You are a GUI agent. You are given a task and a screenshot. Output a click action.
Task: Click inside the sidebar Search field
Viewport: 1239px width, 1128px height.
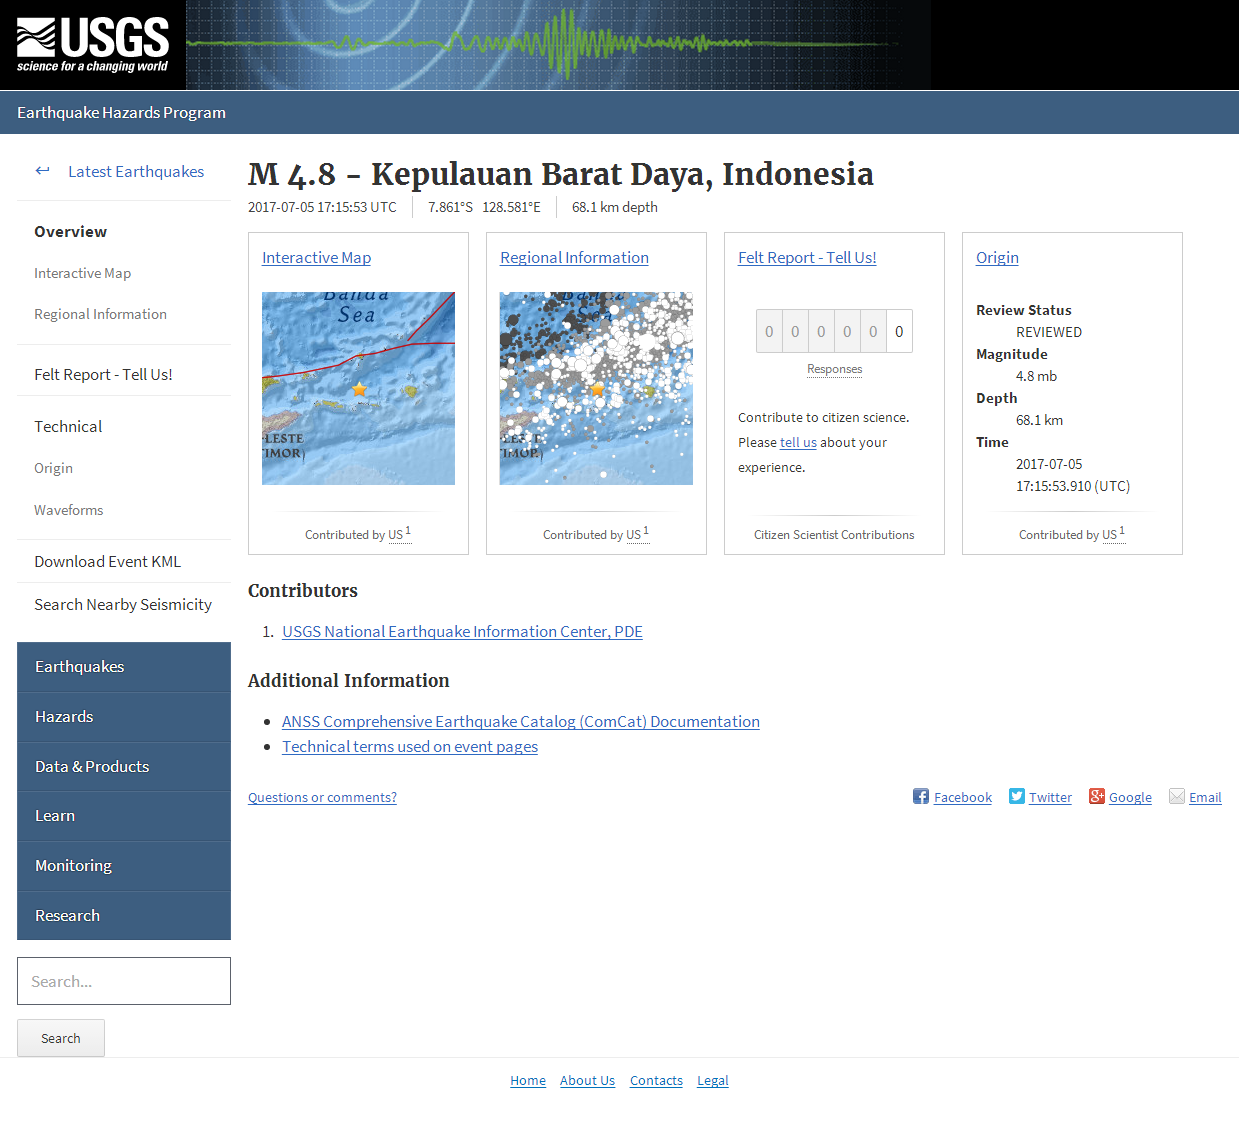point(123,981)
